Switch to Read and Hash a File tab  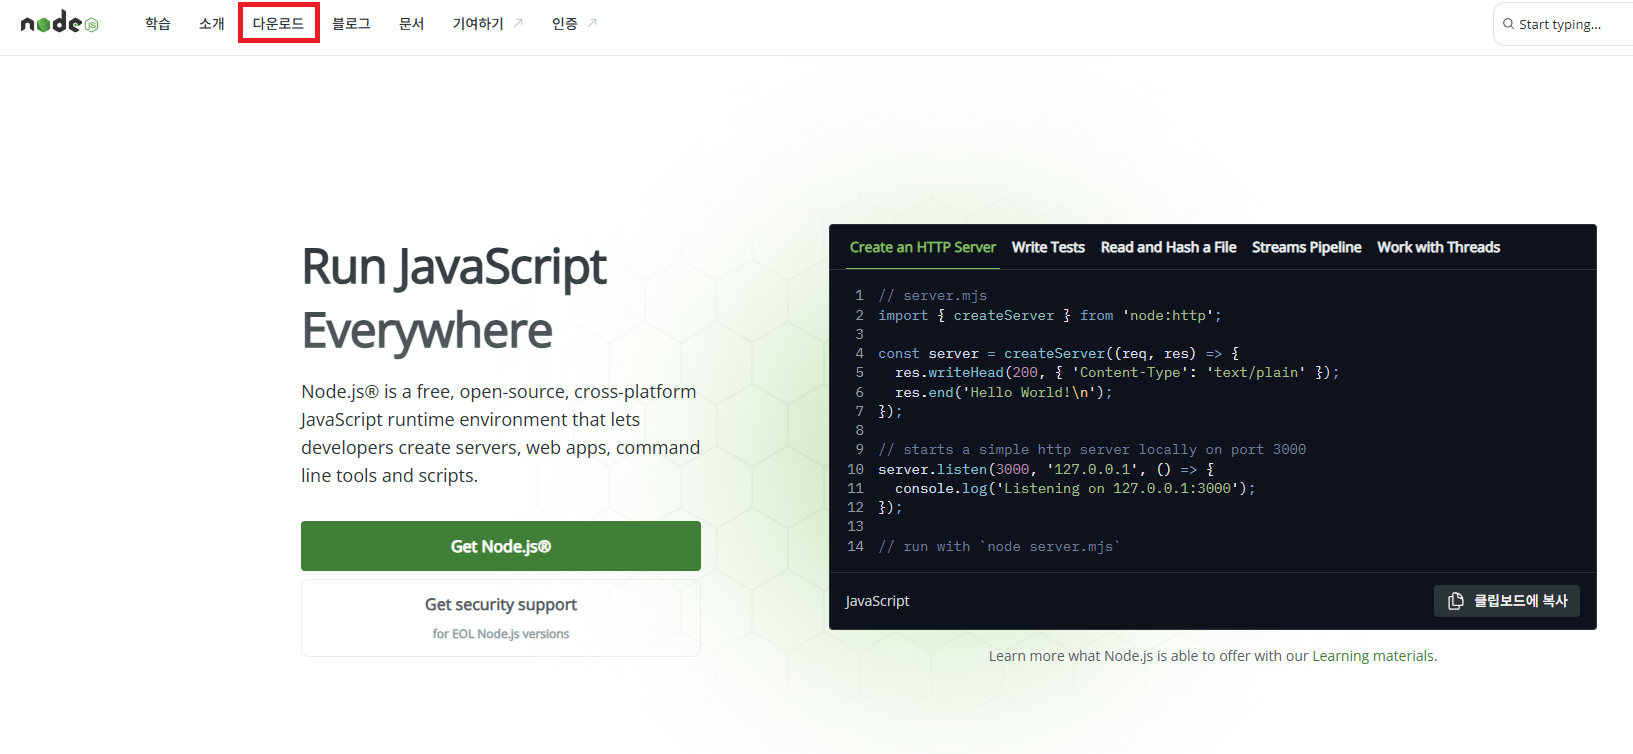(x=1168, y=247)
